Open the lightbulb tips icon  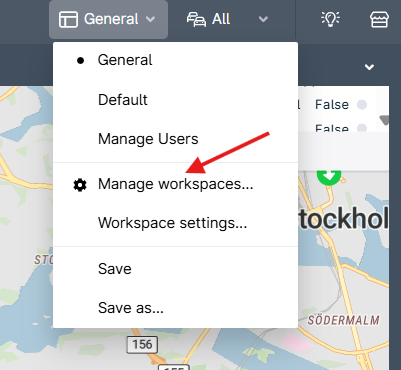[330, 19]
